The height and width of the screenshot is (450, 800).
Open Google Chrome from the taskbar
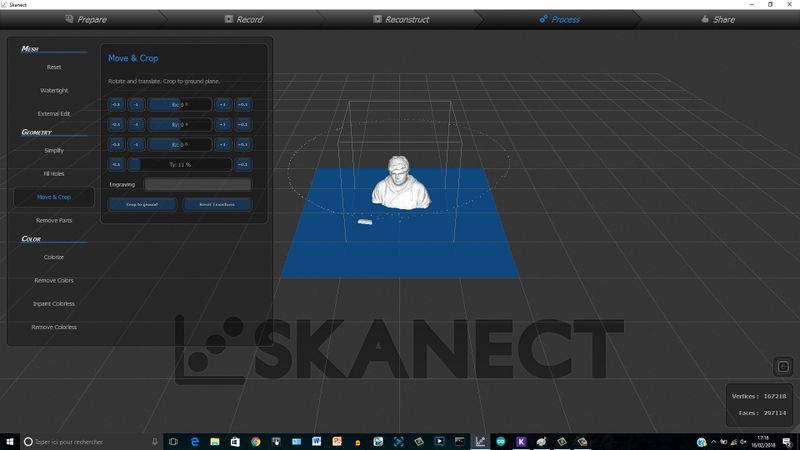(256, 441)
